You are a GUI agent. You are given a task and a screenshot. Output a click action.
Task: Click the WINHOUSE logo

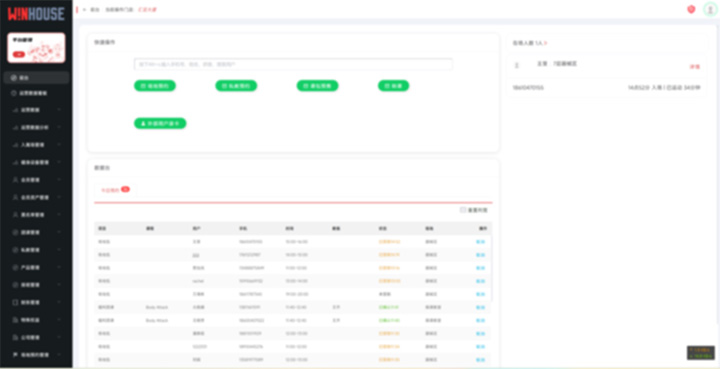point(36,14)
